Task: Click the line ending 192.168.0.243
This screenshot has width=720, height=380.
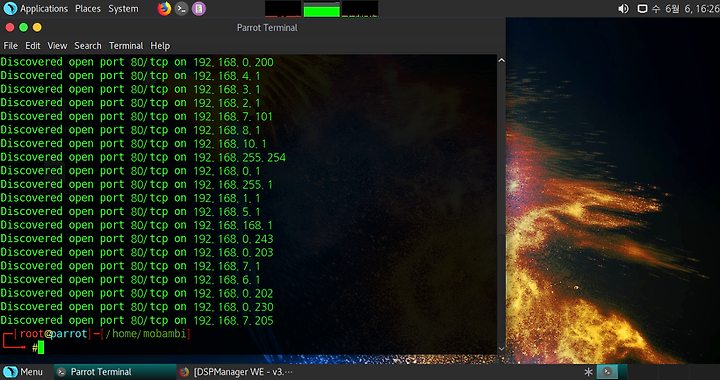Action: (137, 239)
